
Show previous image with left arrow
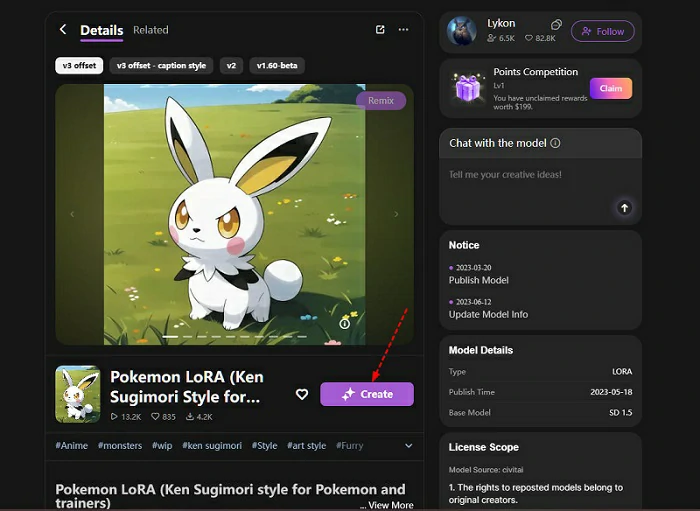point(71,214)
